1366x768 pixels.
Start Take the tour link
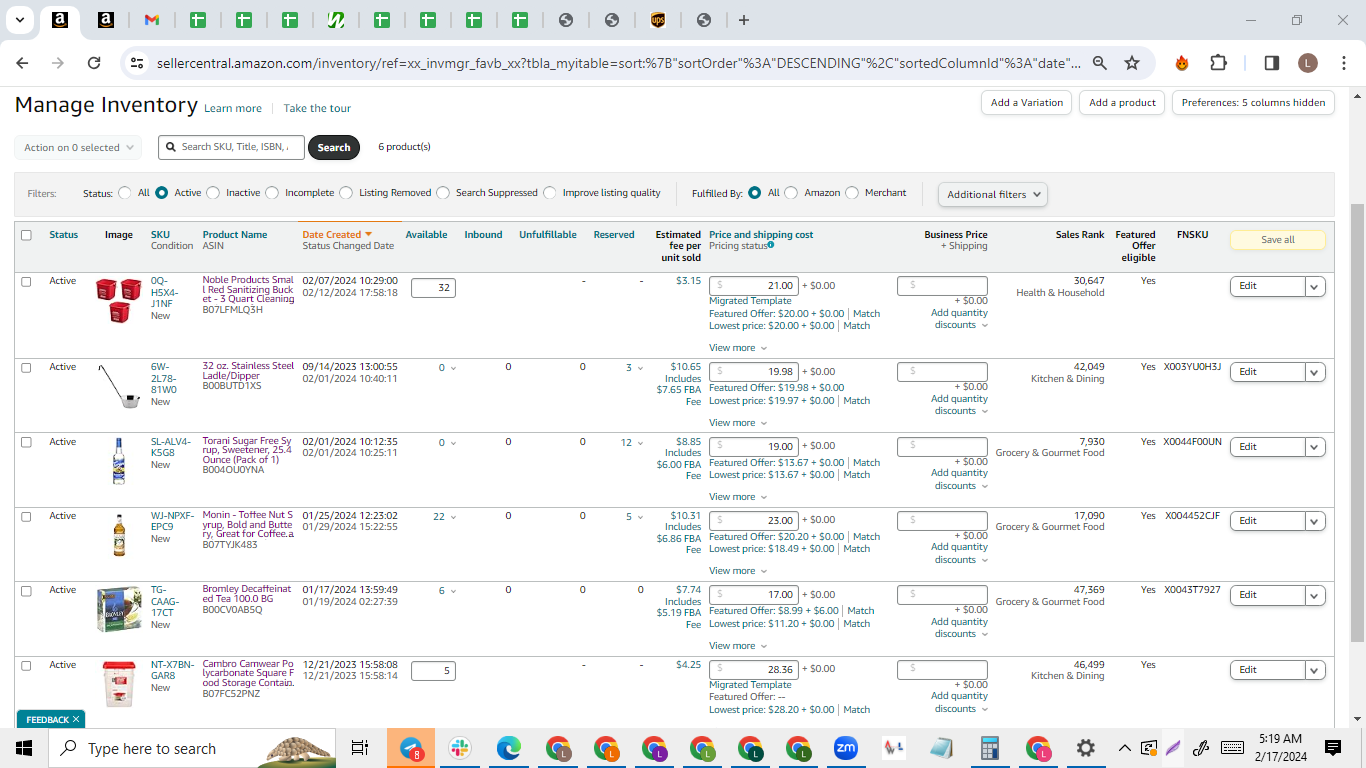click(x=317, y=108)
